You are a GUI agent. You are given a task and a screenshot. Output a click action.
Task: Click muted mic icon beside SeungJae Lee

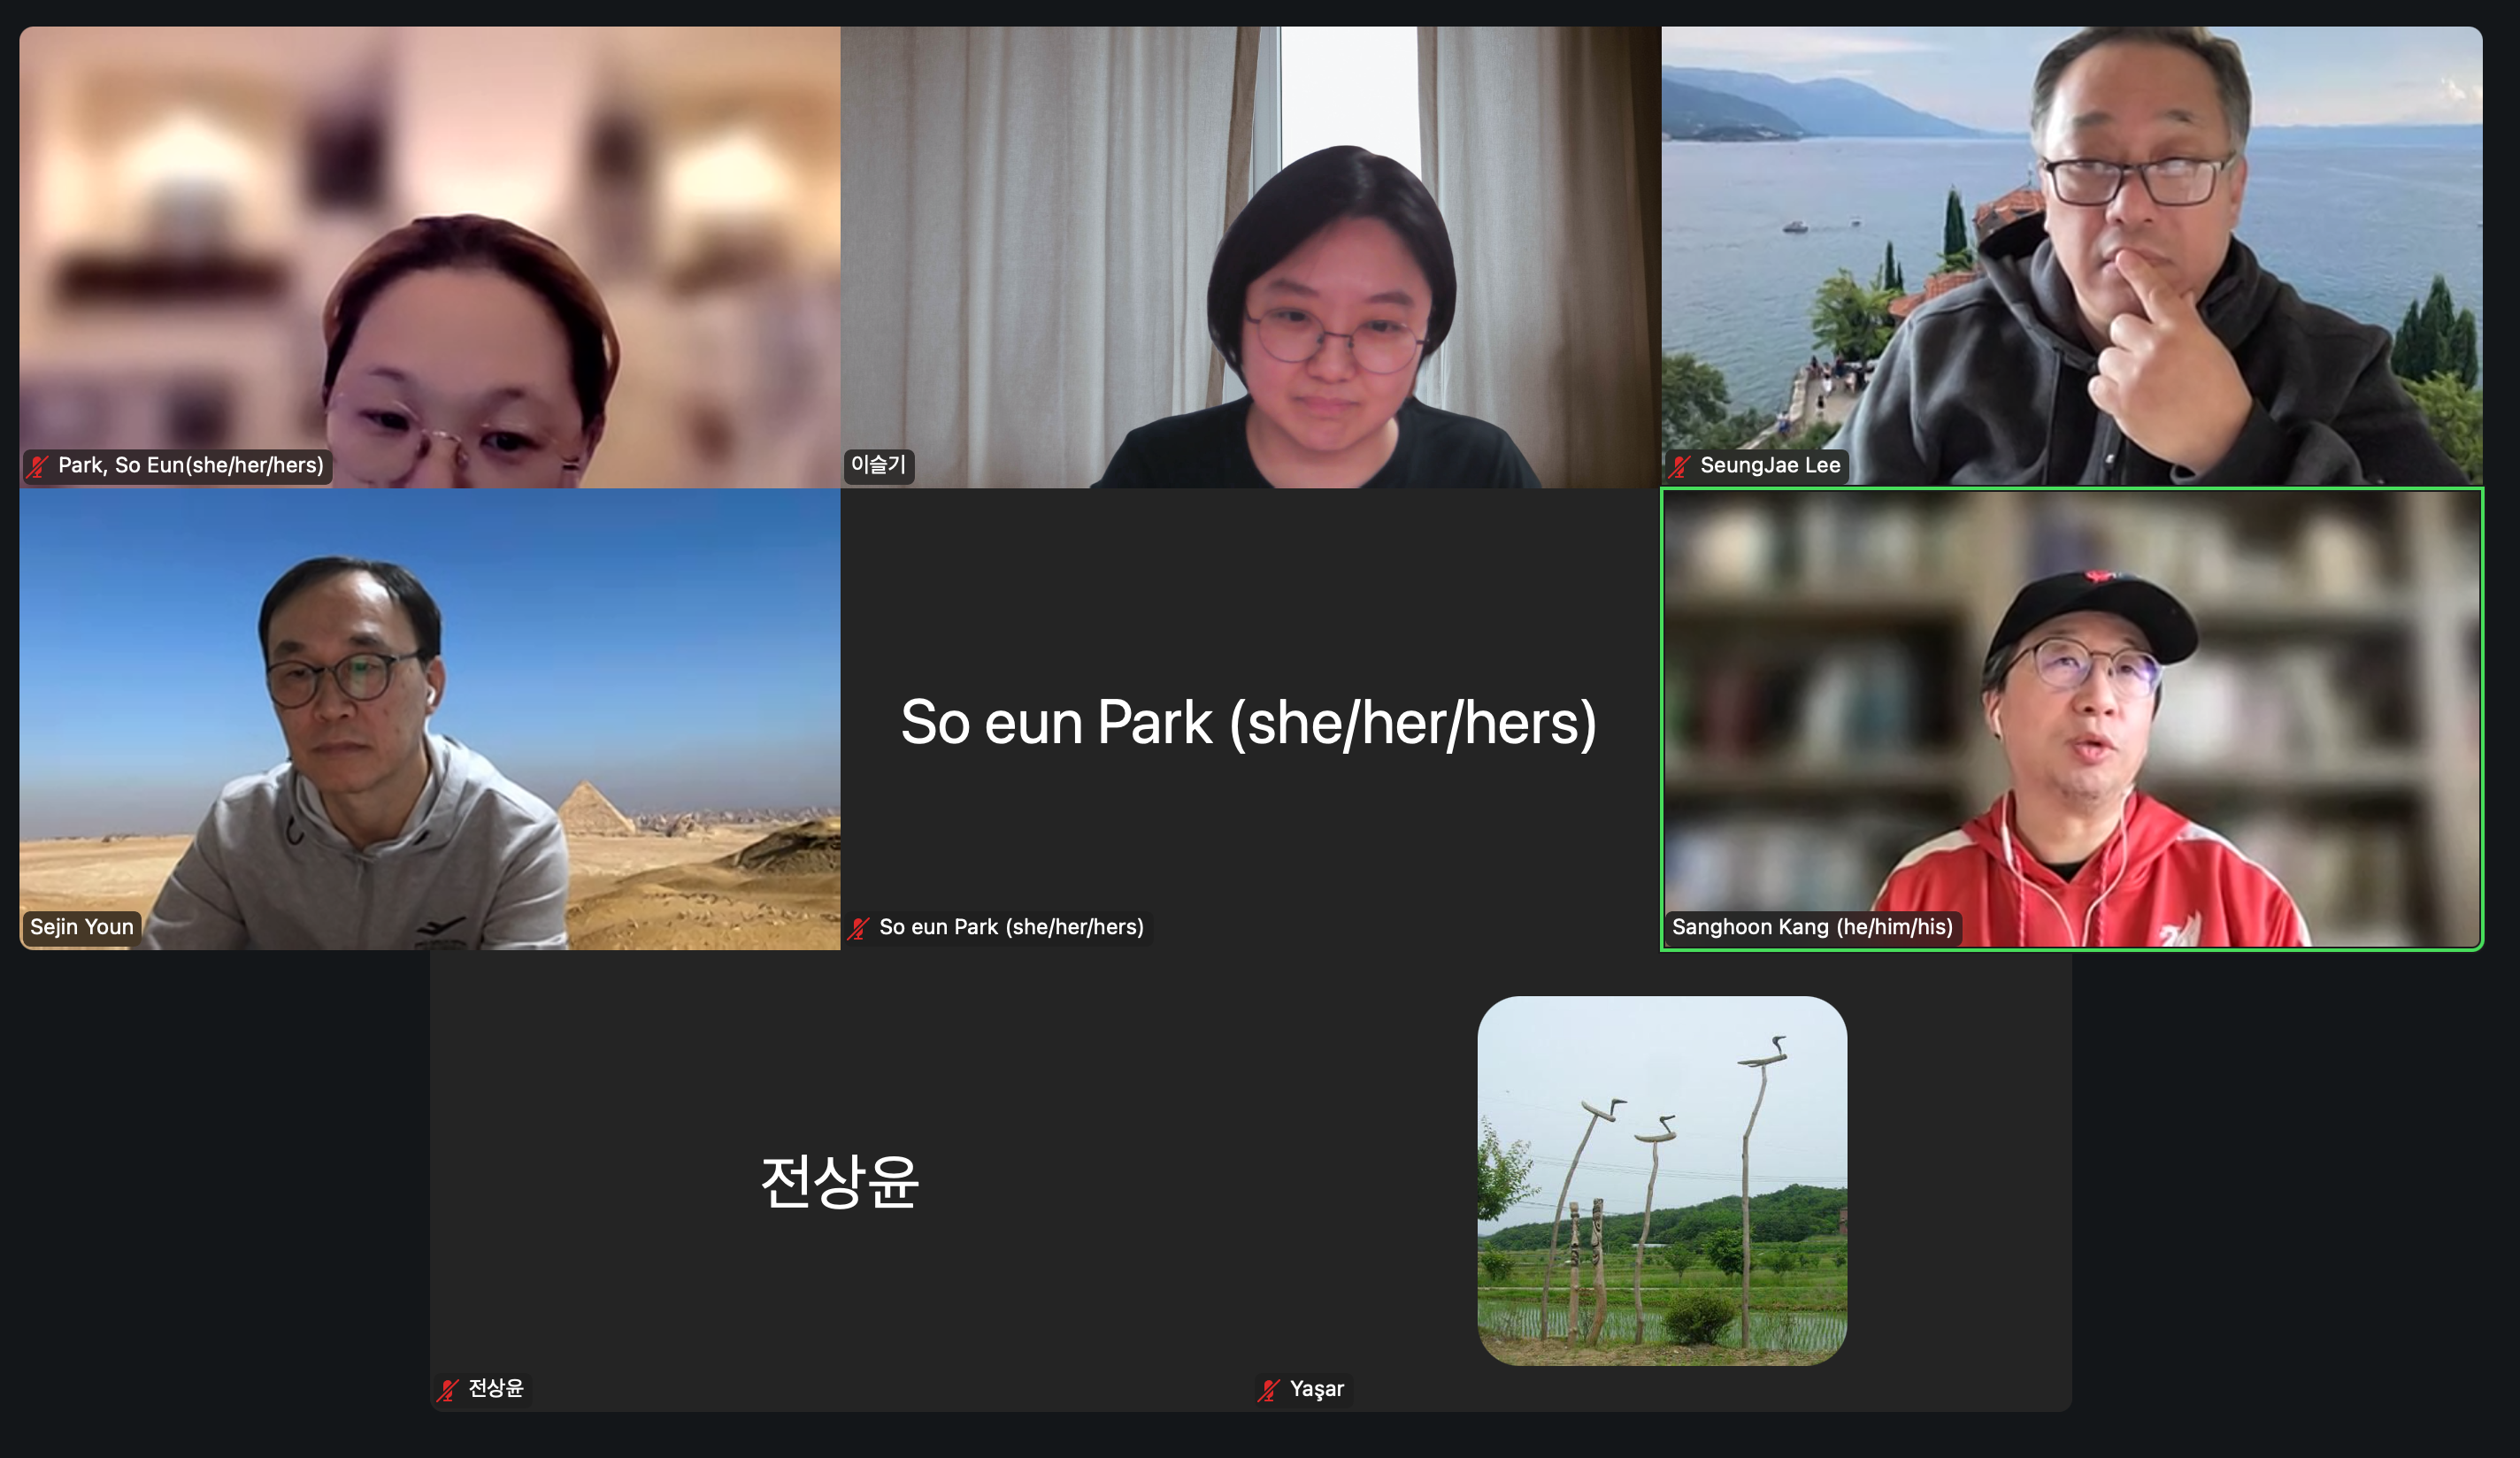click(x=1680, y=466)
